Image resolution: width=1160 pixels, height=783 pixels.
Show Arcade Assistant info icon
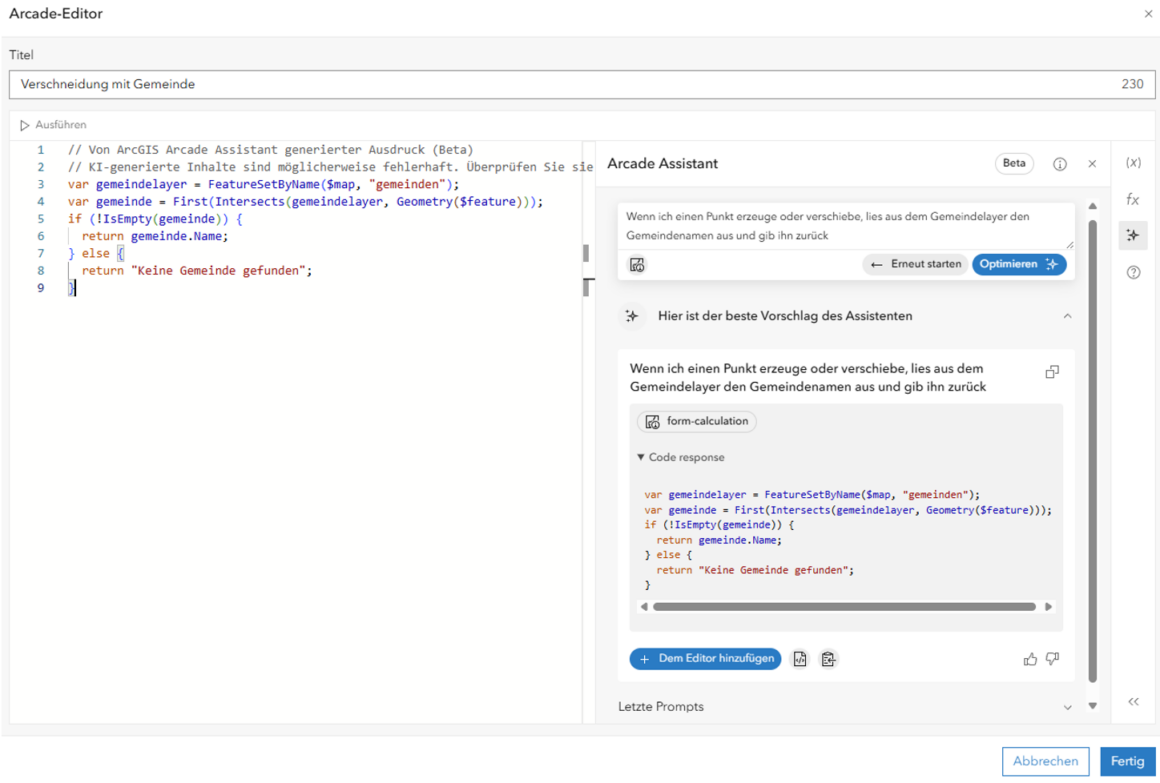1059,164
